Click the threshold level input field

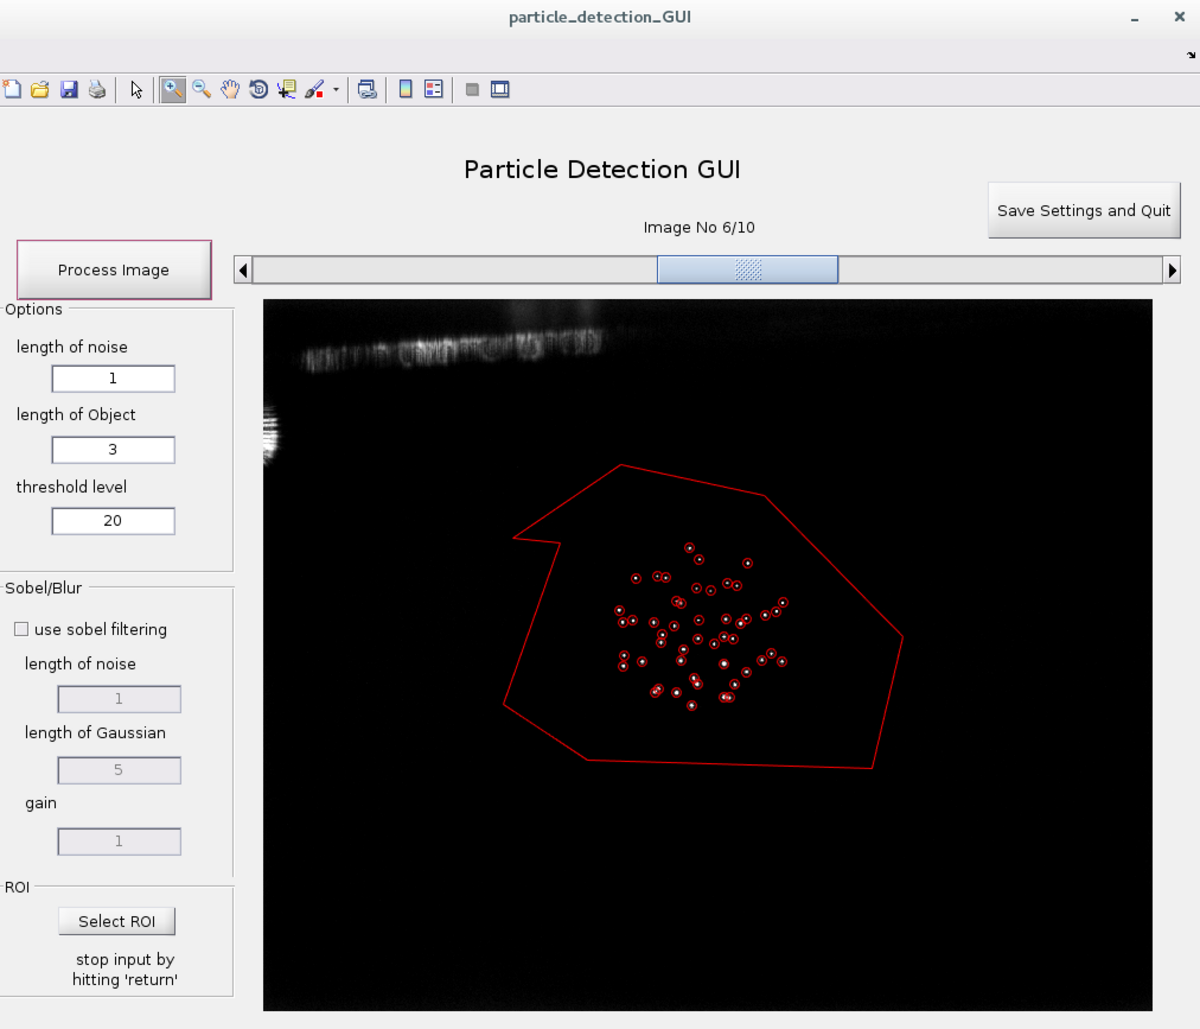[x=113, y=521]
